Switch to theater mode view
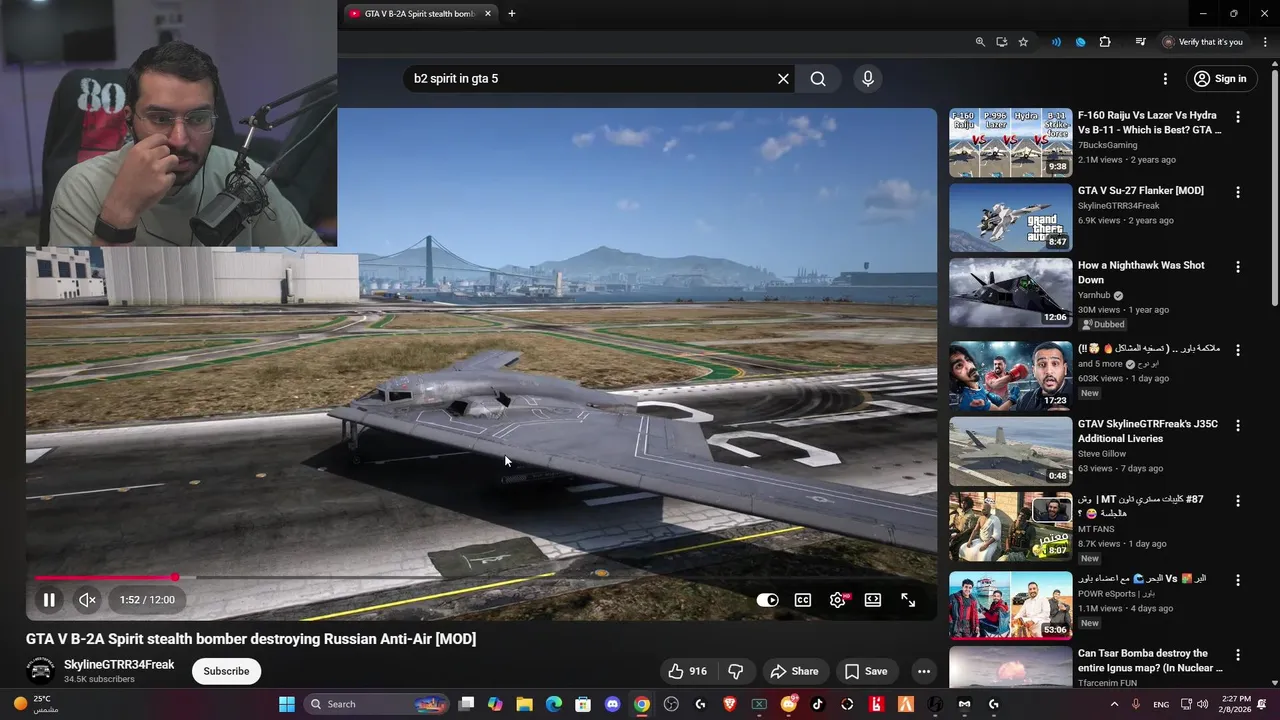This screenshot has height=720, width=1280. [x=873, y=600]
